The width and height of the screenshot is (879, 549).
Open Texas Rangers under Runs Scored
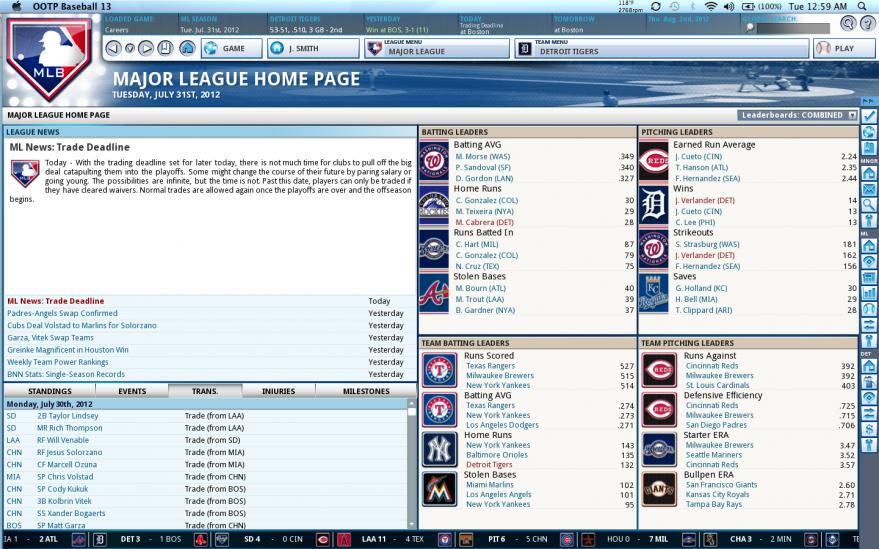[491, 366]
